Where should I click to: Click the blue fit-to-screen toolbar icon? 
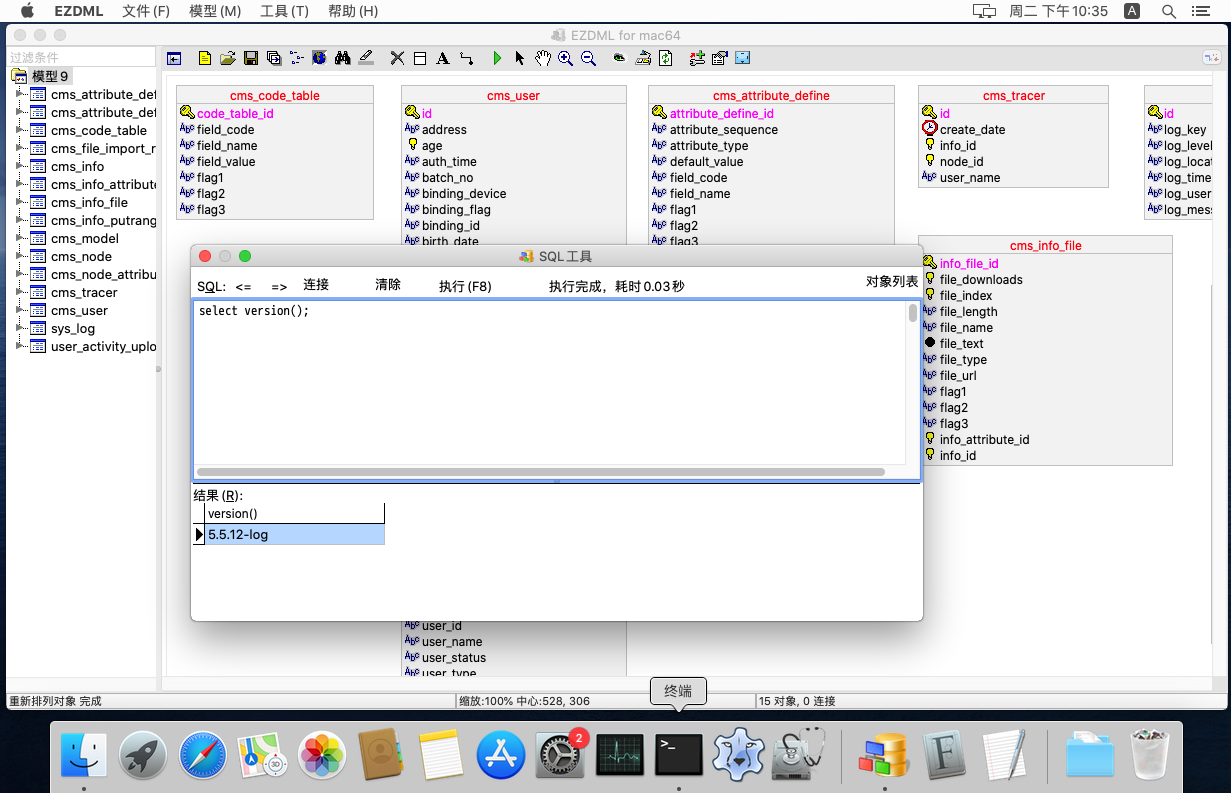click(x=743, y=59)
